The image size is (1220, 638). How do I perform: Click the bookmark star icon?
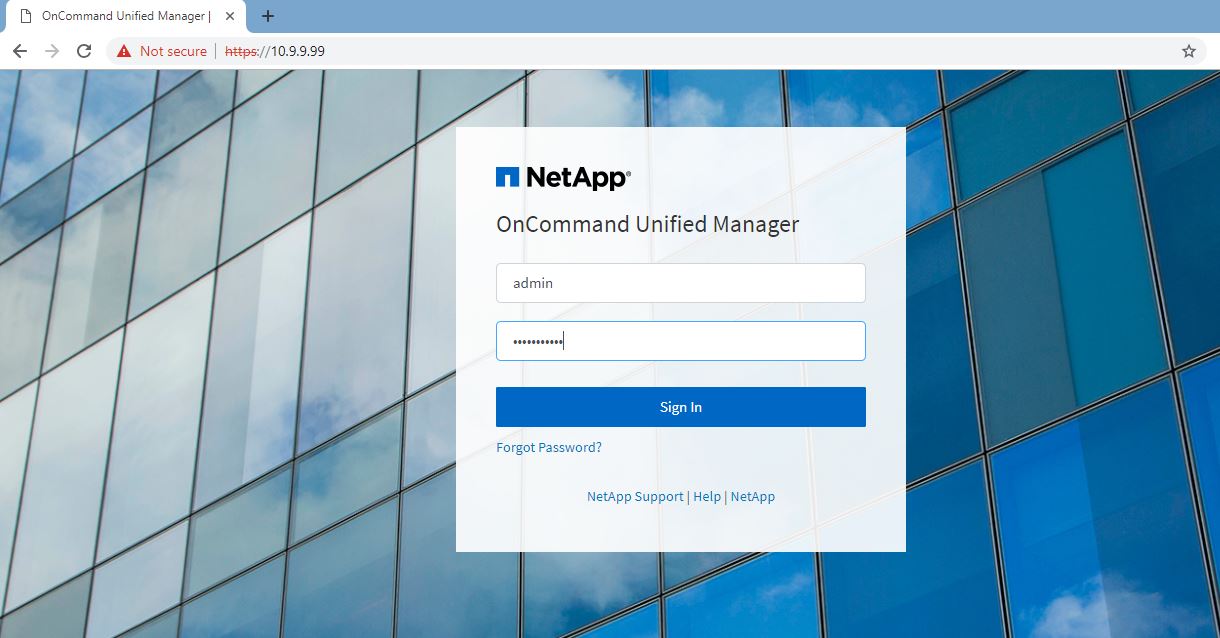1188,50
